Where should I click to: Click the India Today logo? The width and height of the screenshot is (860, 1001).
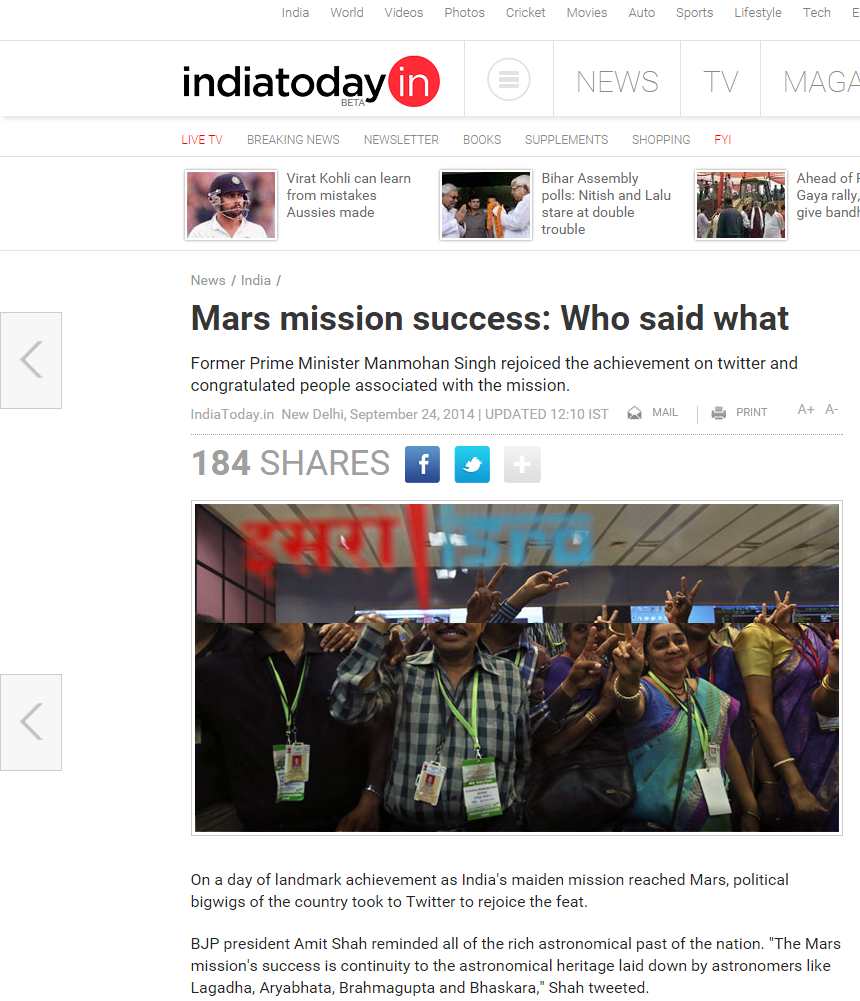(312, 82)
